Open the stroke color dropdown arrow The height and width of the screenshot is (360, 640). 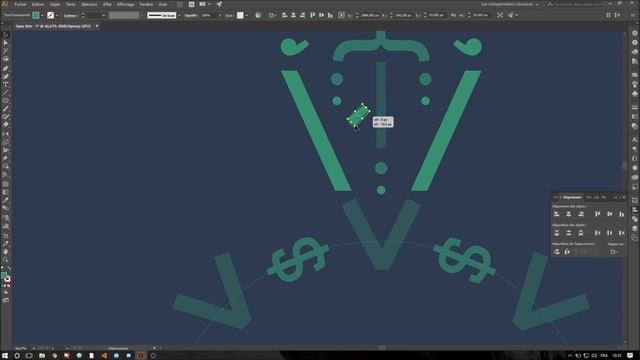57,16
